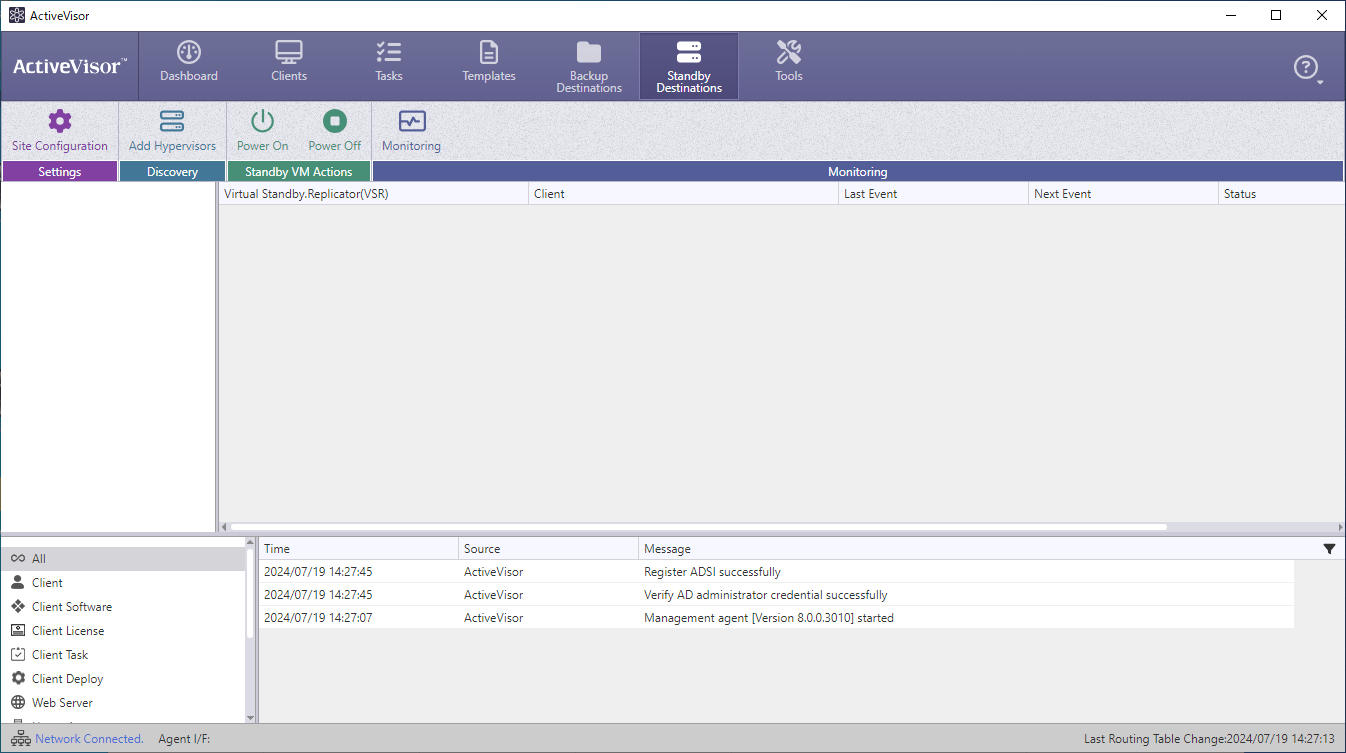
Task: Sort by Virtual Standby.Replicator(VSR) column
Action: [373, 194]
